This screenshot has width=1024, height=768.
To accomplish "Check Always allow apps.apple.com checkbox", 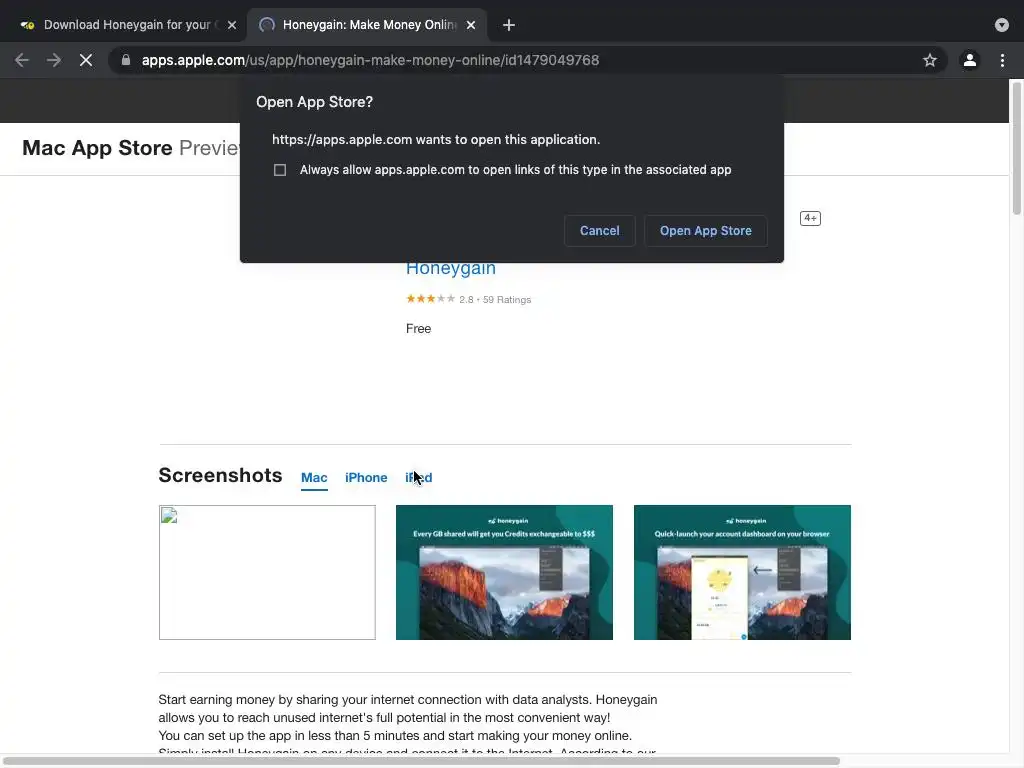I will (x=280, y=170).
